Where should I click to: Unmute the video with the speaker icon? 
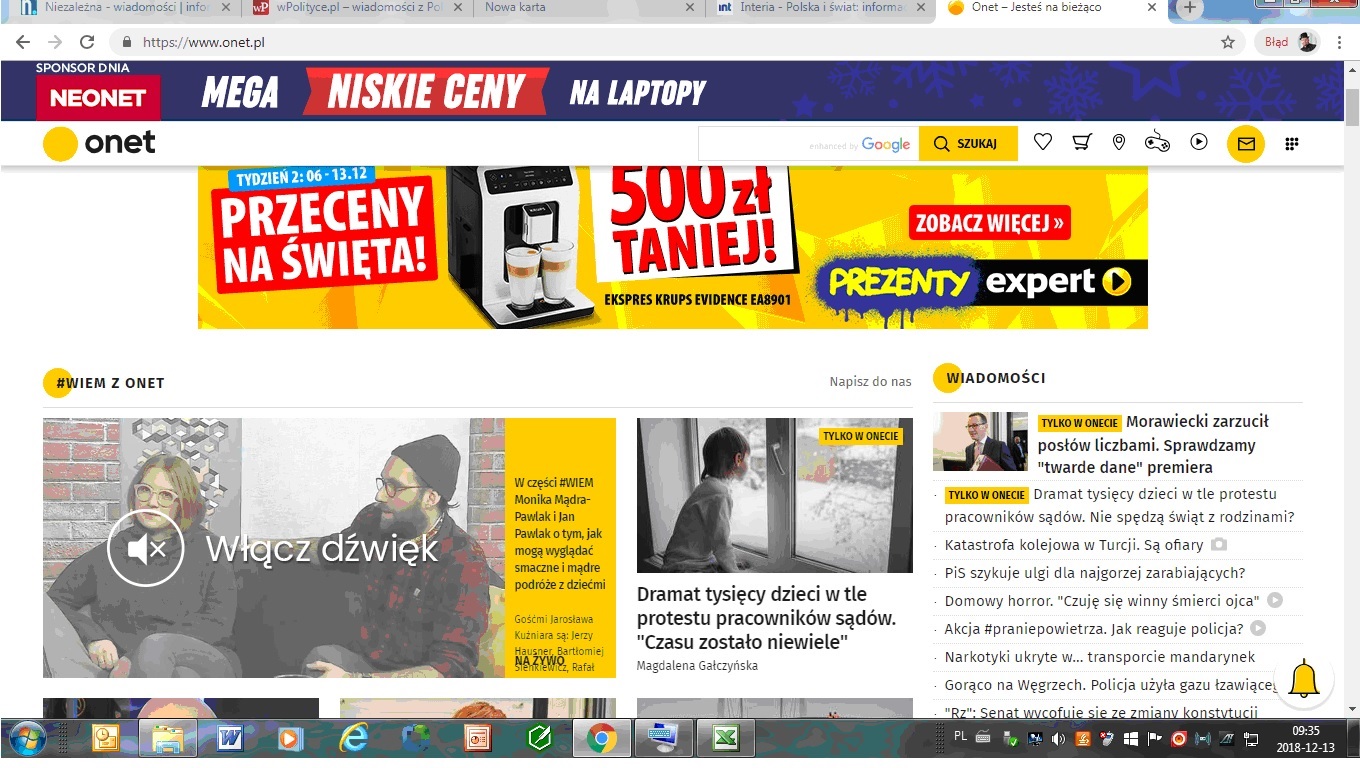pos(146,548)
